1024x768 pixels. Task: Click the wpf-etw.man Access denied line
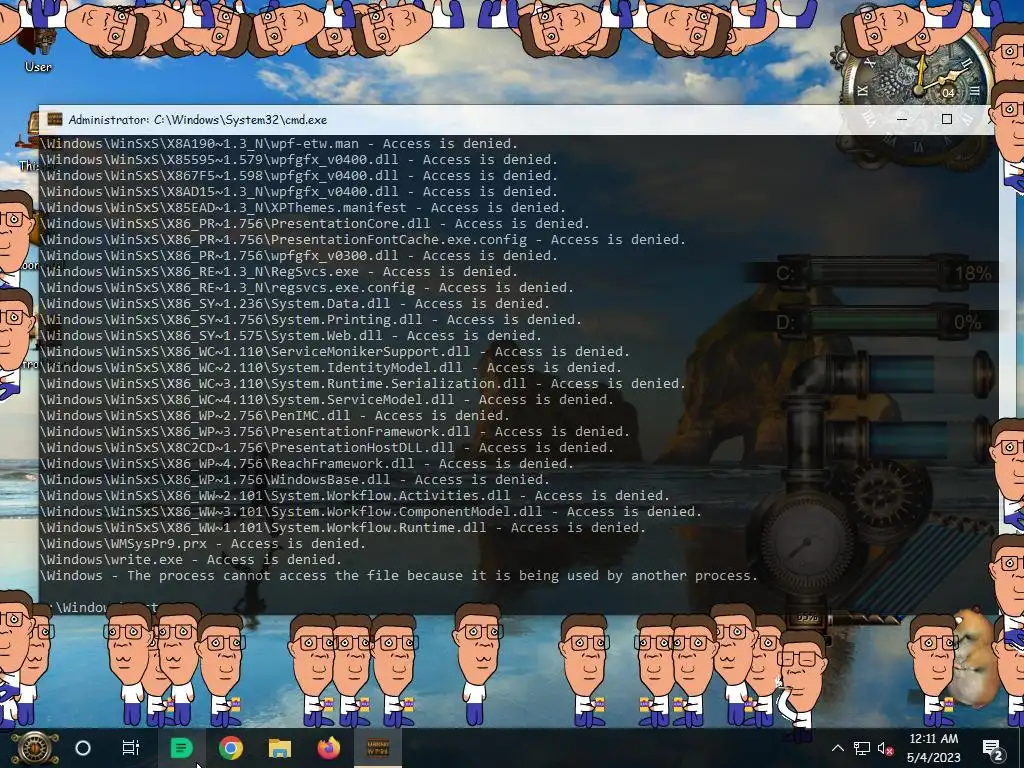(279, 144)
